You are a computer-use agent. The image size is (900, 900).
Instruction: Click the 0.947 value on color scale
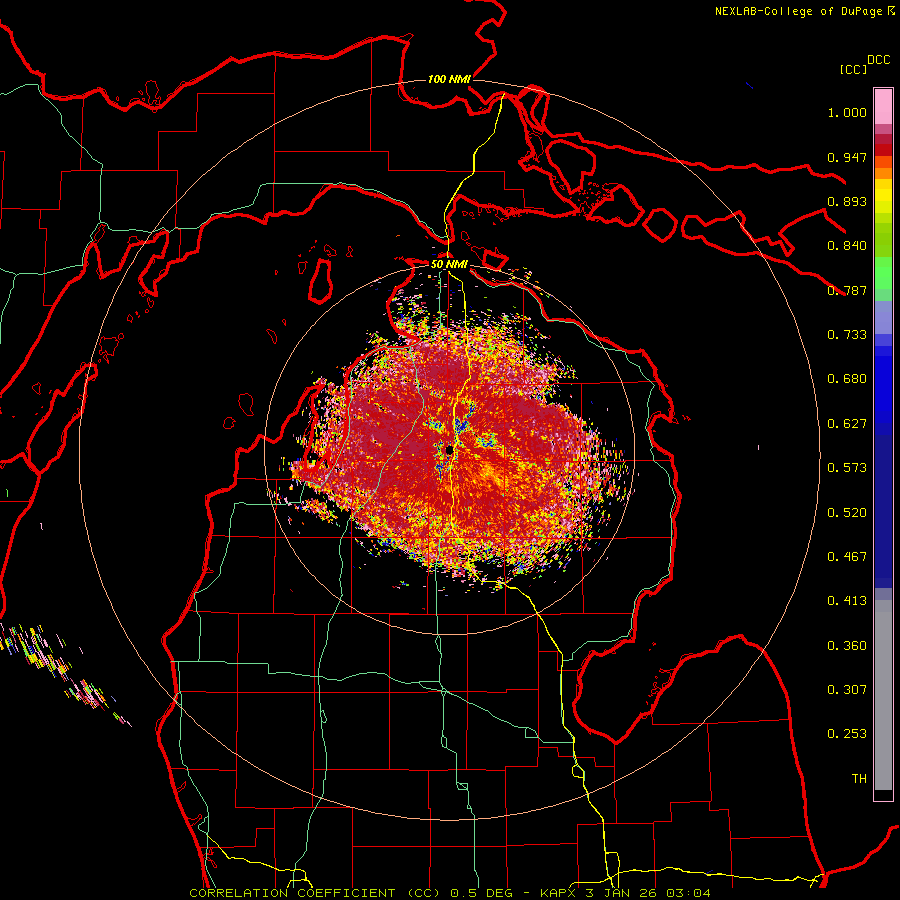tap(847, 157)
